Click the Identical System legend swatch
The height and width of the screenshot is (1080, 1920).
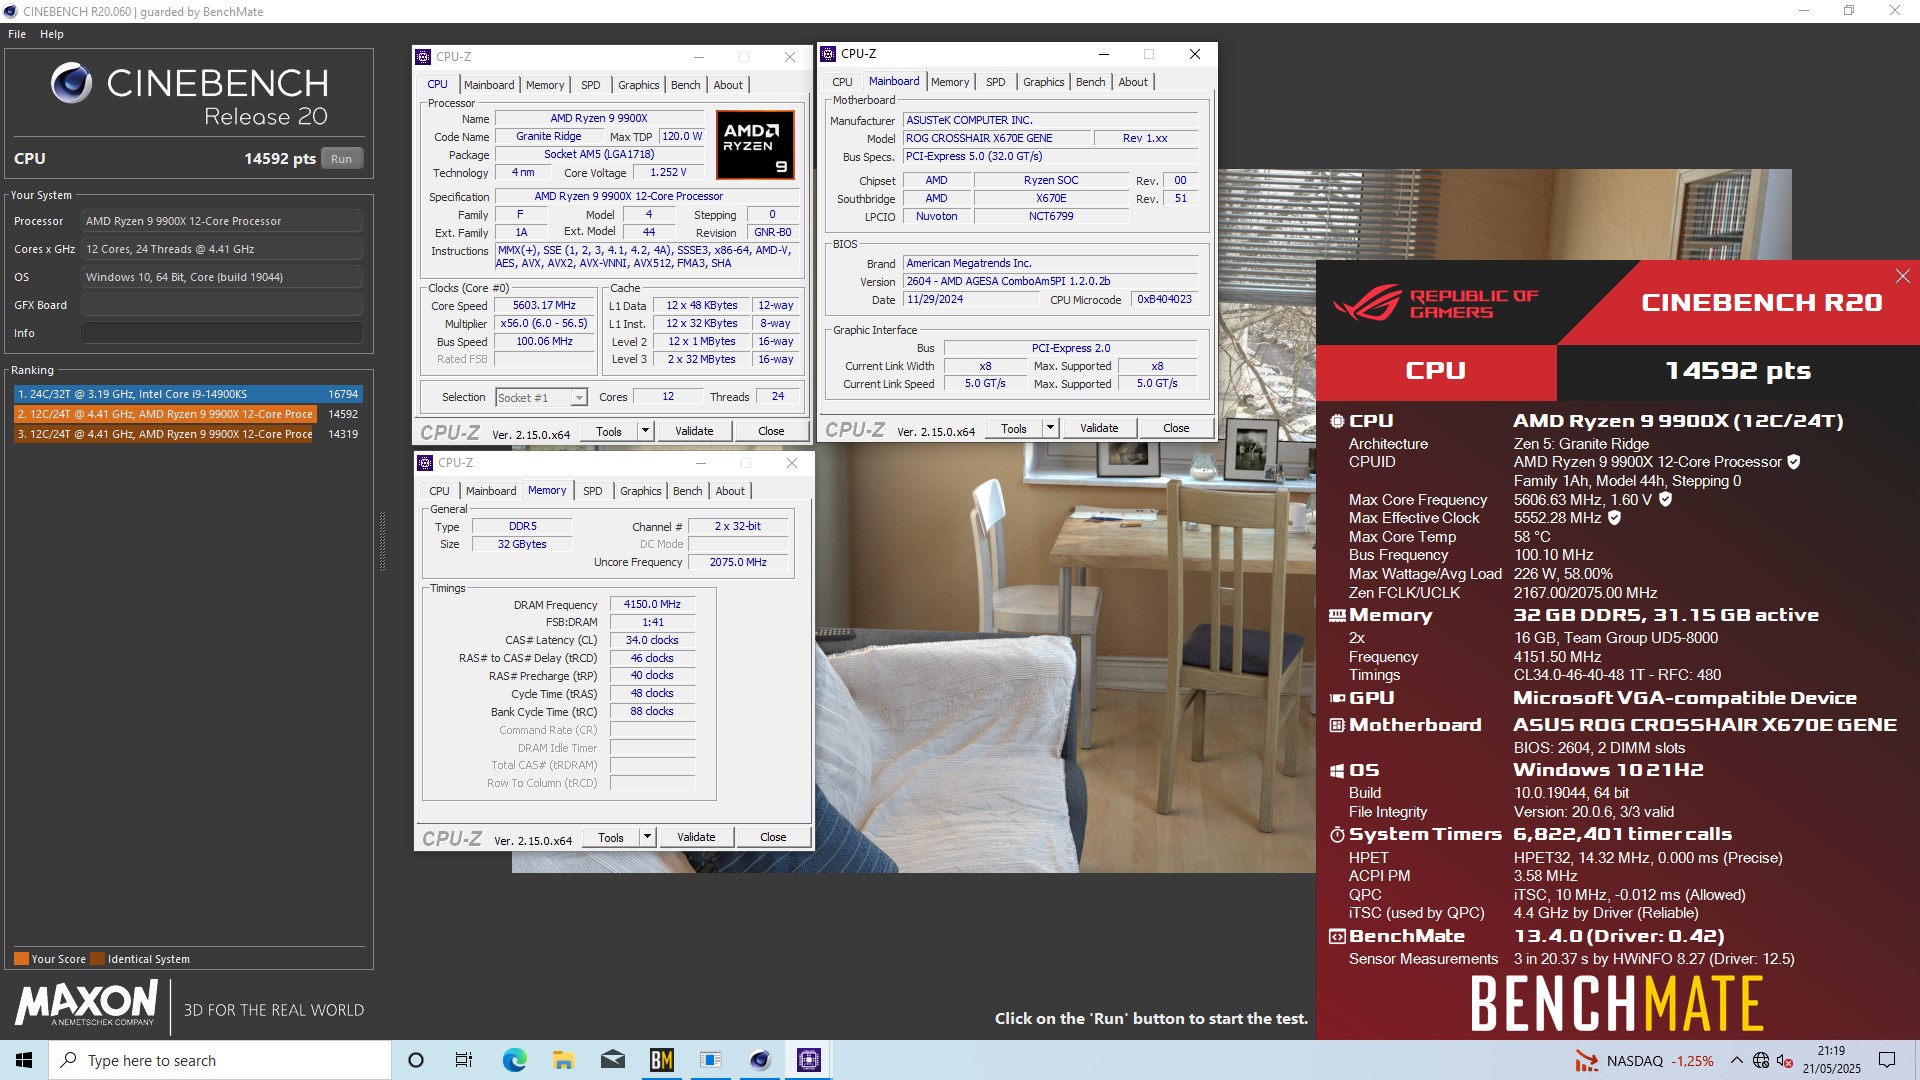97,959
